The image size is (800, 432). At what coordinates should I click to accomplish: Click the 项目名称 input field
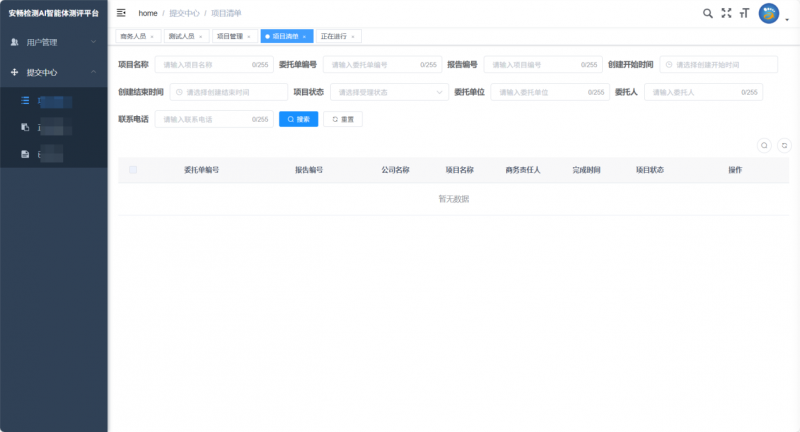coord(205,65)
